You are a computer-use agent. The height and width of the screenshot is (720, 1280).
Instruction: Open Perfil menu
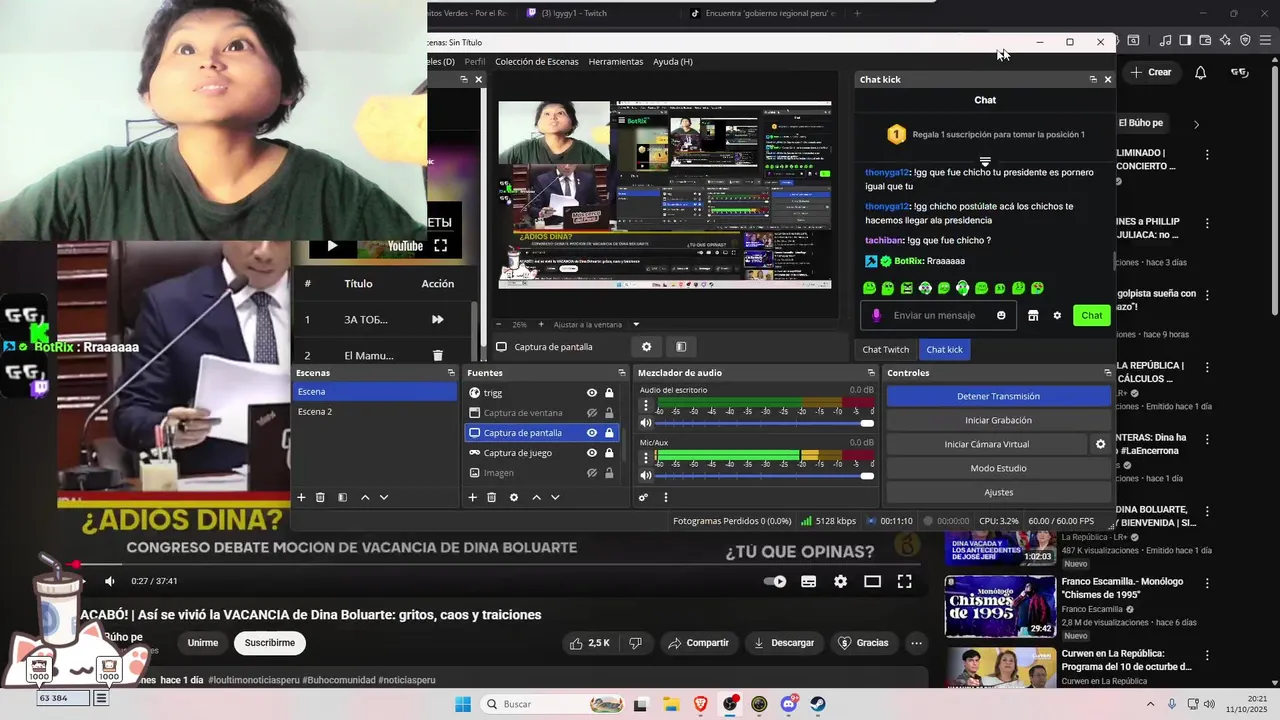pyautogui.click(x=475, y=61)
